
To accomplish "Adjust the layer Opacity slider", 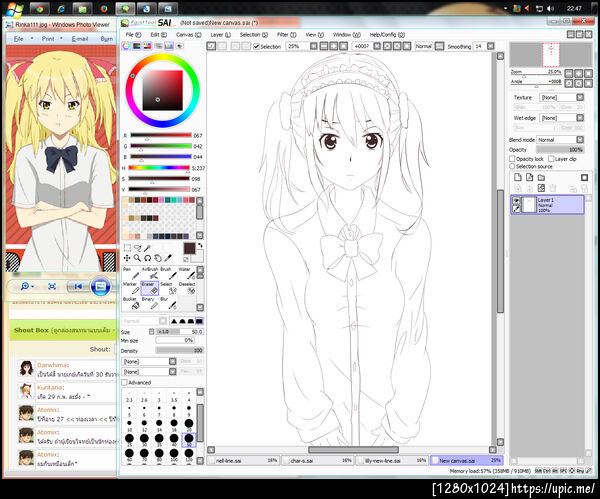I will (x=560, y=149).
